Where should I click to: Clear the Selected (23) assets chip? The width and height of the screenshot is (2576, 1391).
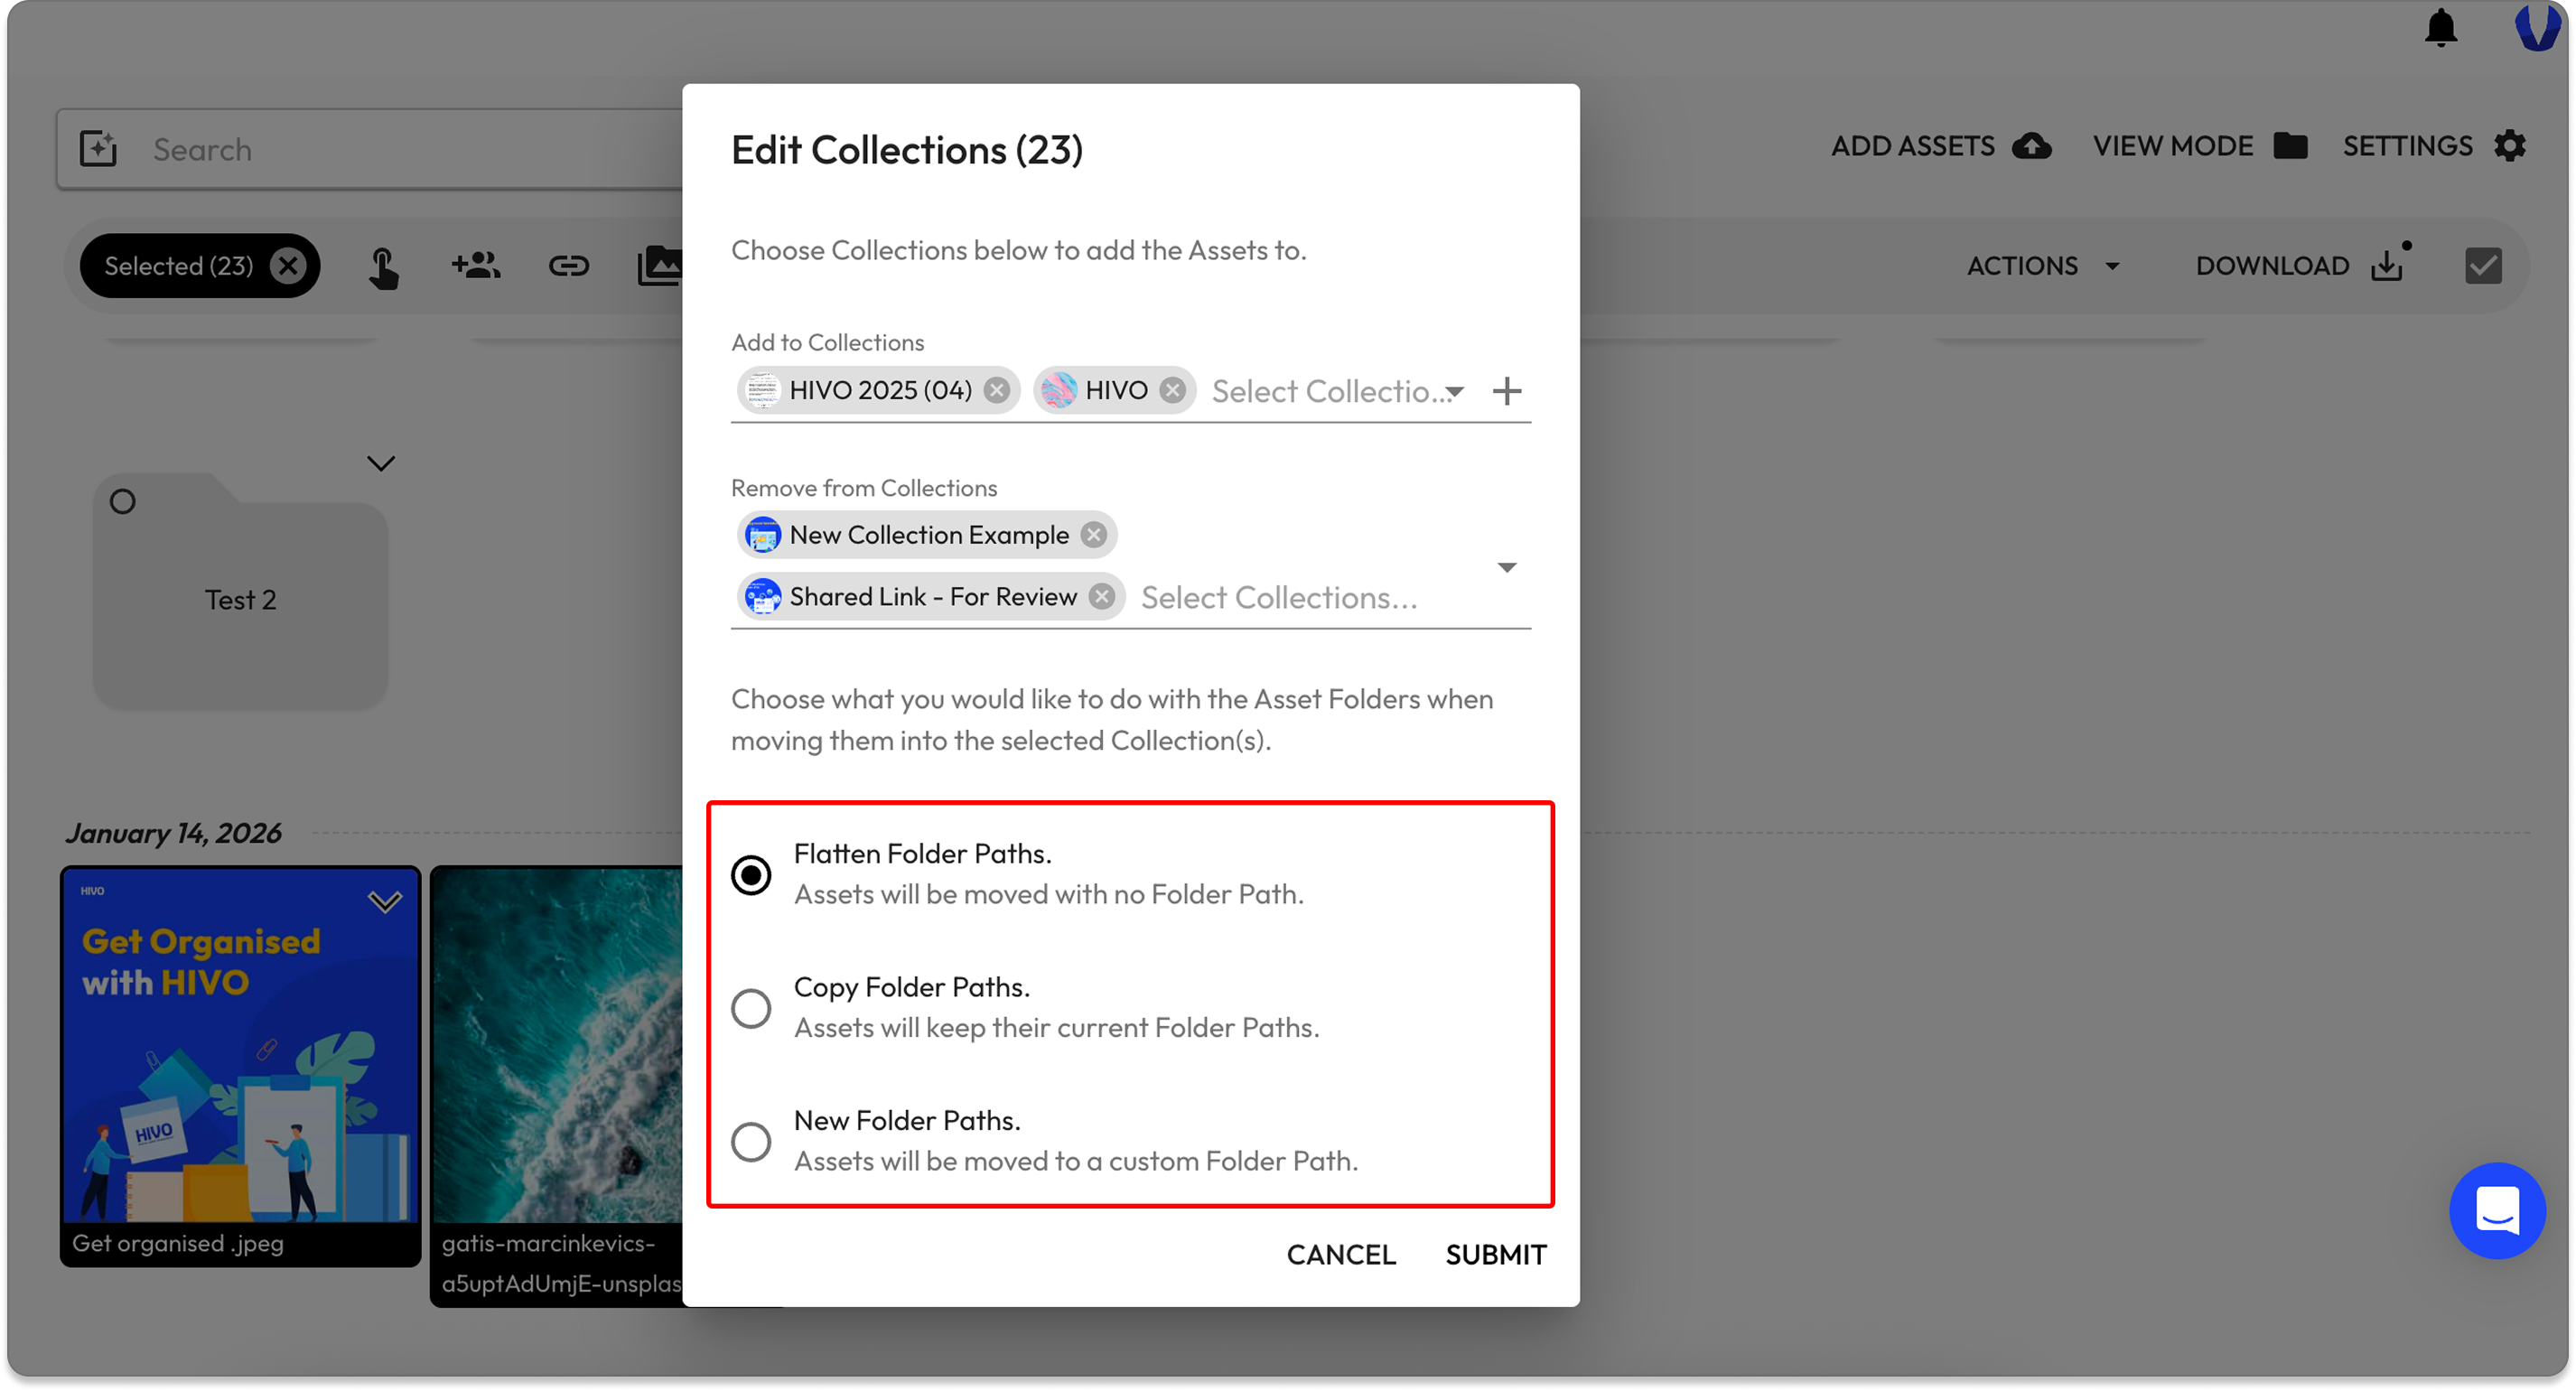pyautogui.click(x=288, y=266)
